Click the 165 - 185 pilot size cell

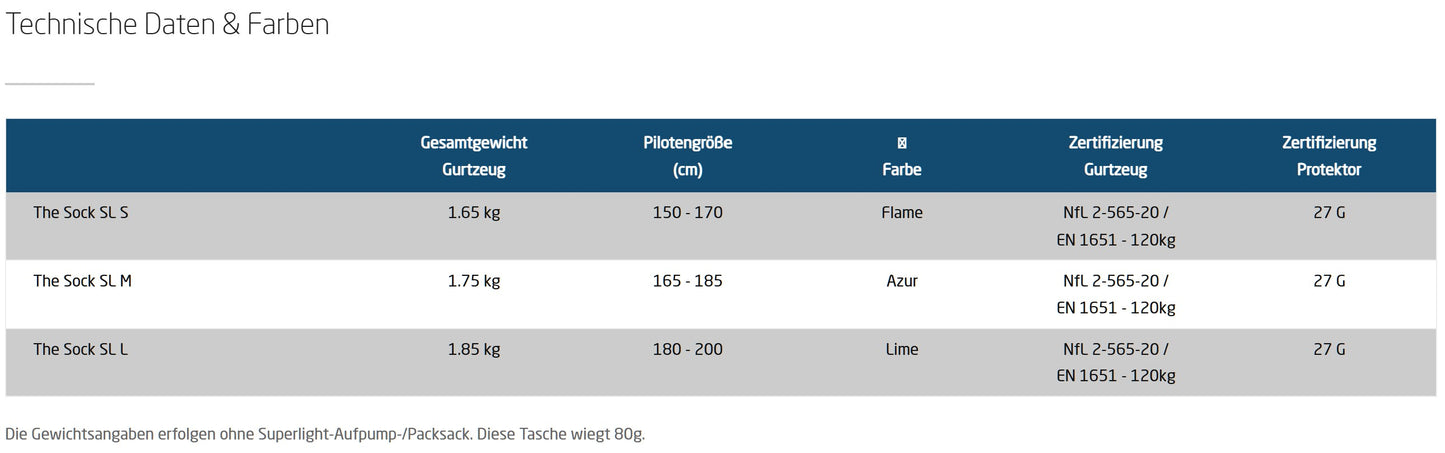[x=687, y=281]
